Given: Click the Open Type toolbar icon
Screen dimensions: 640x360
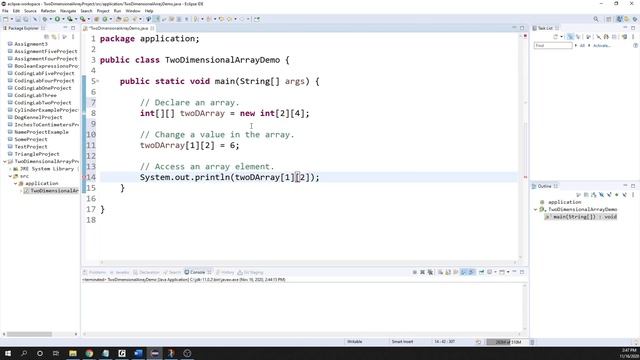Looking at the screenshot, I should click(x=119, y=19).
